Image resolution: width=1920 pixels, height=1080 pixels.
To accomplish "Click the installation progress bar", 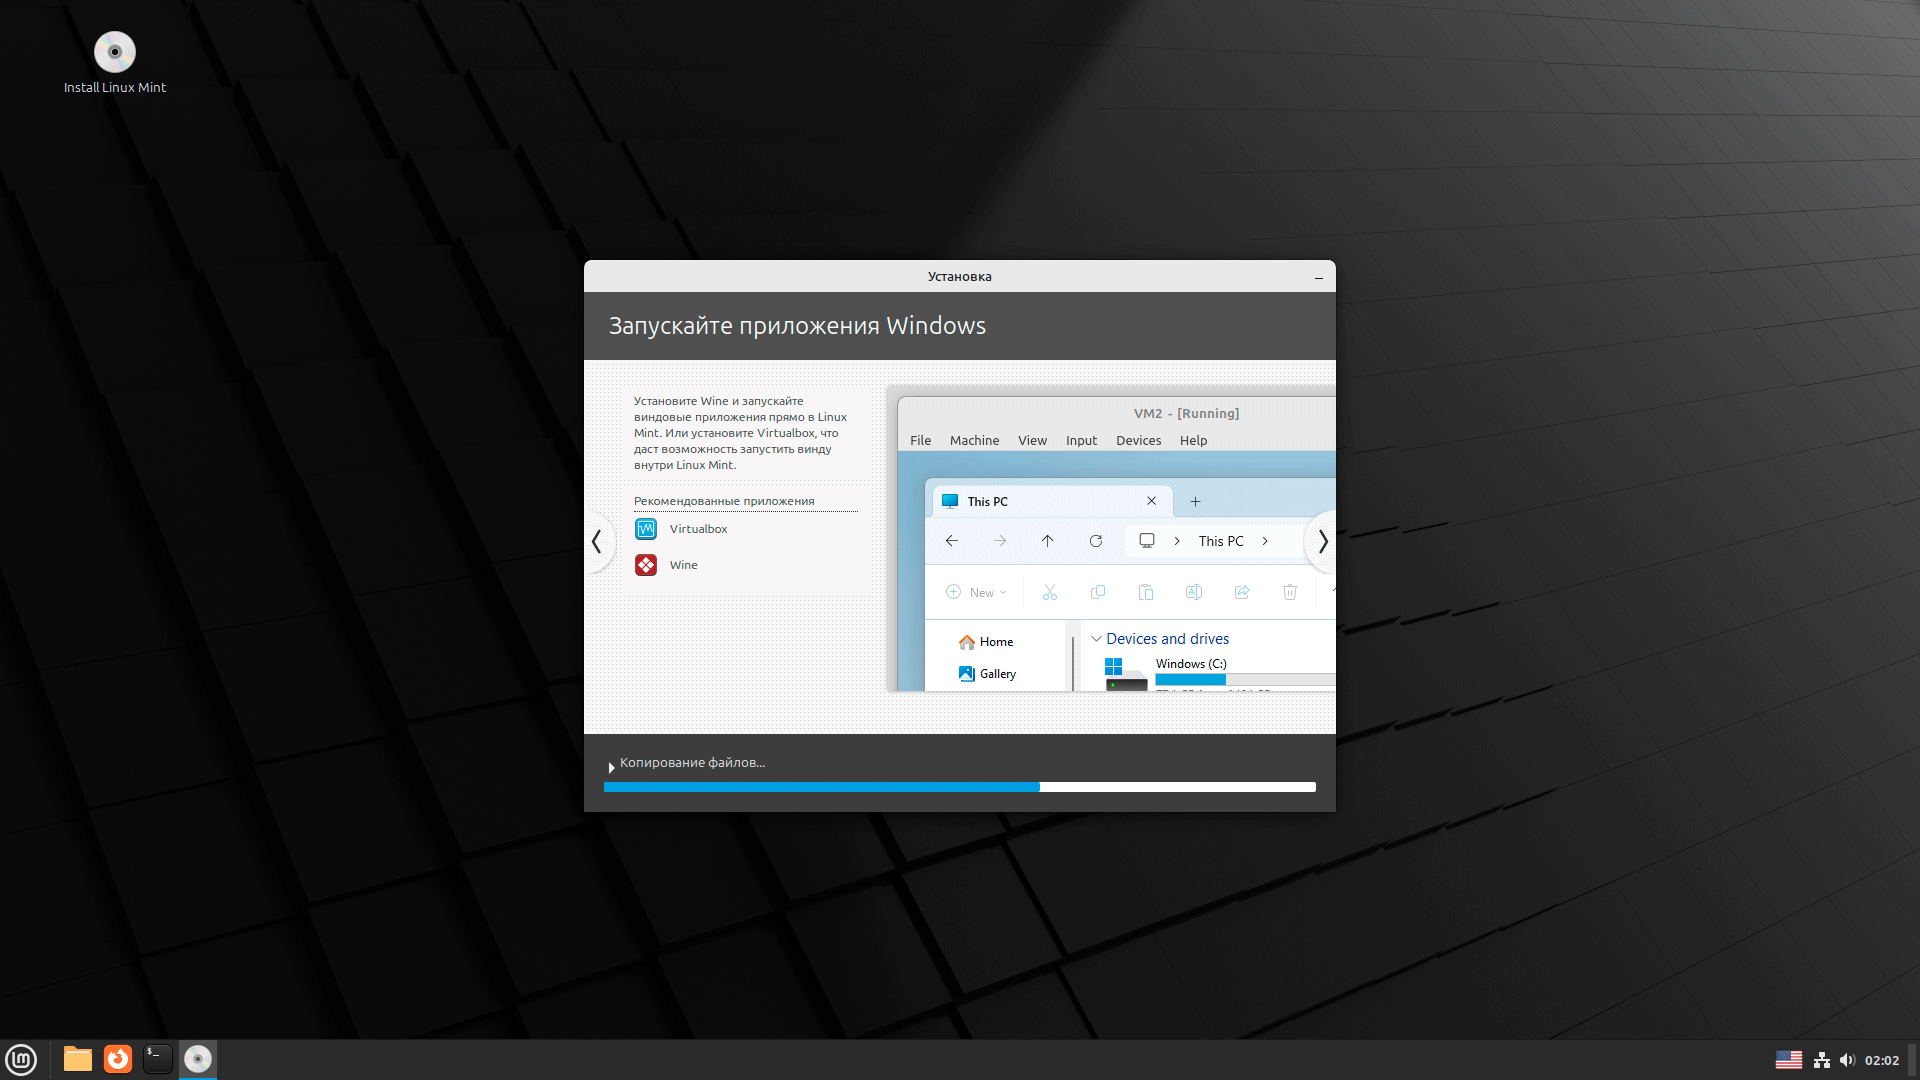I will (x=959, y=787).
